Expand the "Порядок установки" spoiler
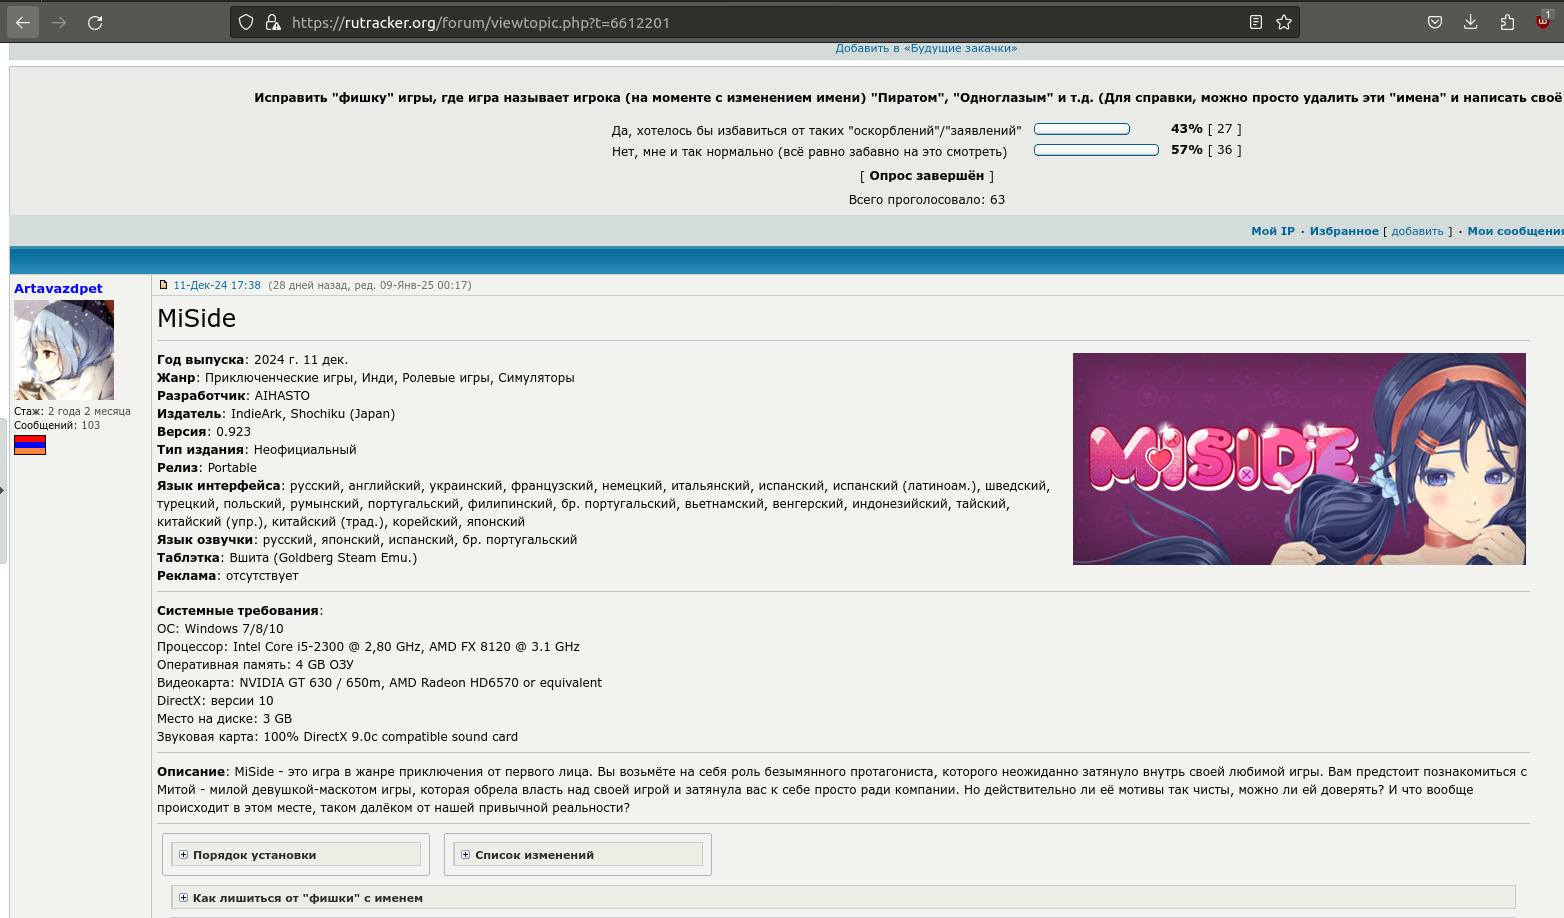 (255, 855)
